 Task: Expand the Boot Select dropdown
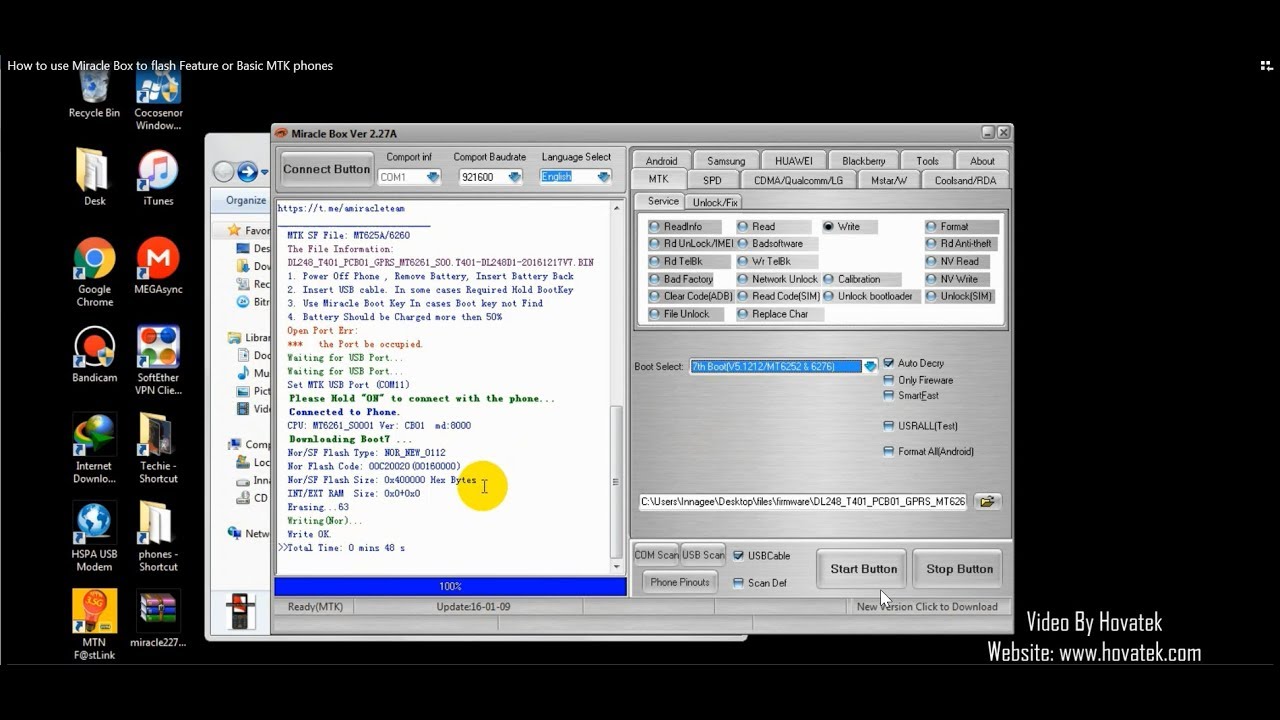coord(870,367)
